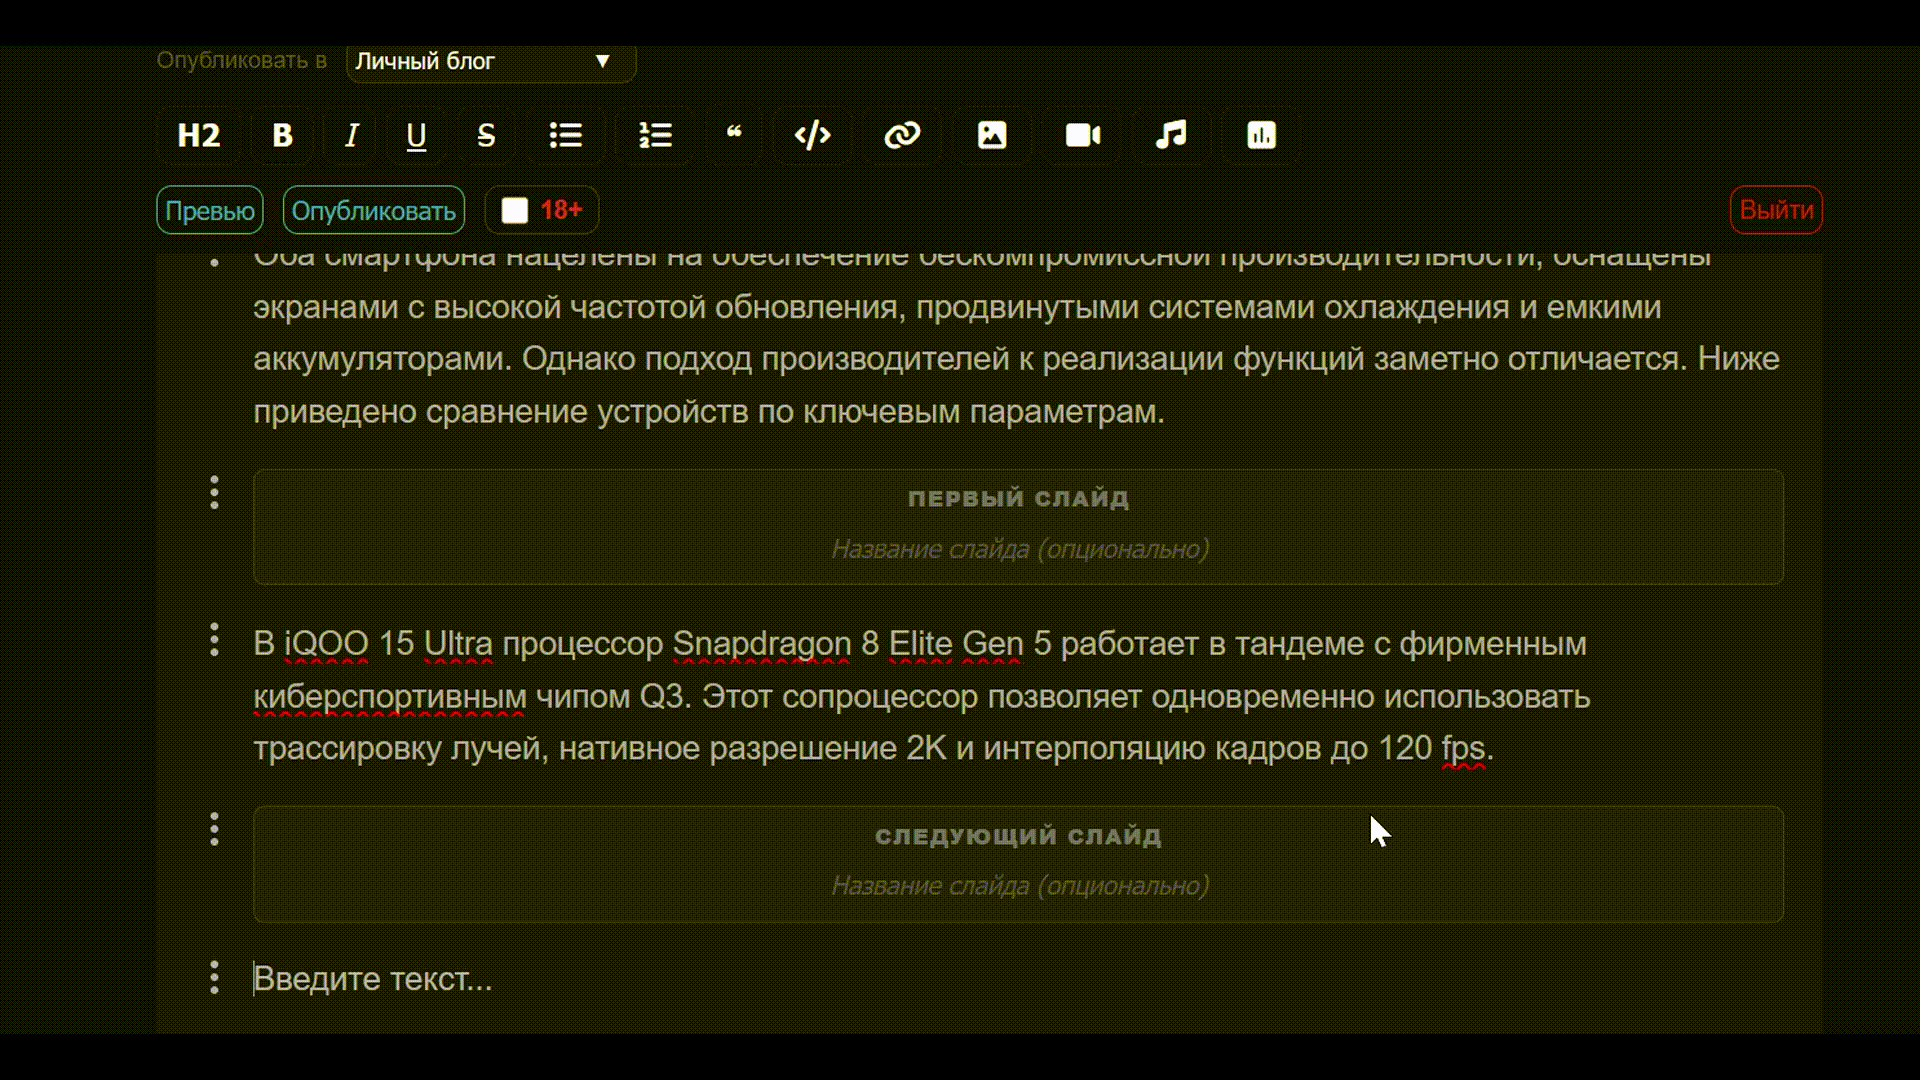
Task: Insert a code block
Action: 812,135
